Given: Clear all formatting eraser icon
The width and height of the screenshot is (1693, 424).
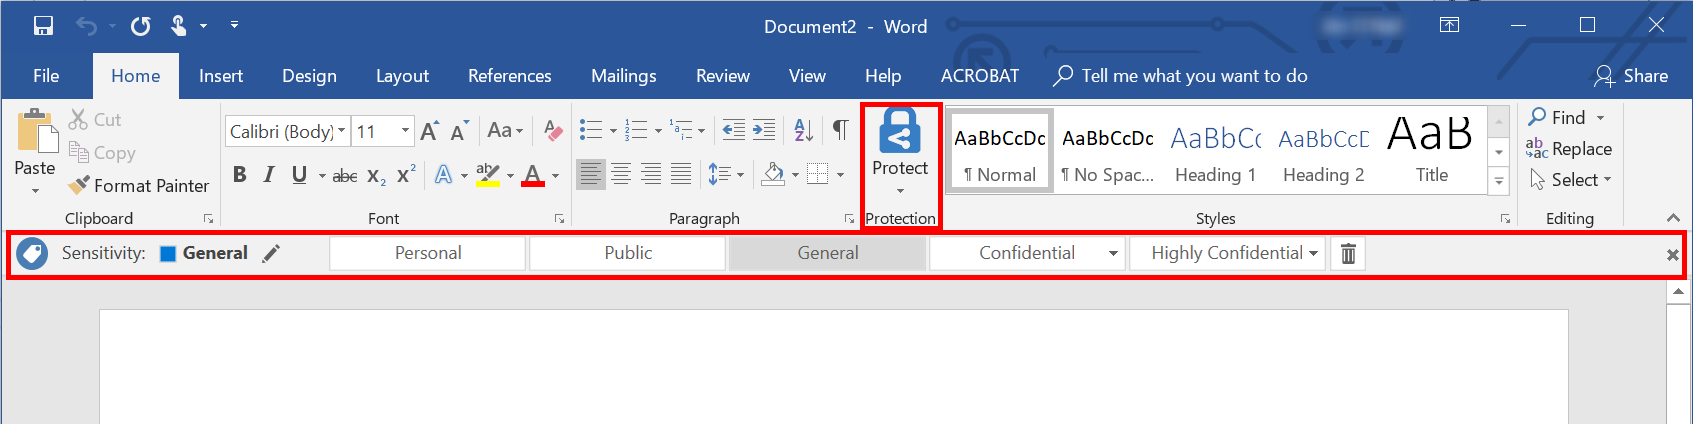Looking at the screenshot, I should click(552, 130).
